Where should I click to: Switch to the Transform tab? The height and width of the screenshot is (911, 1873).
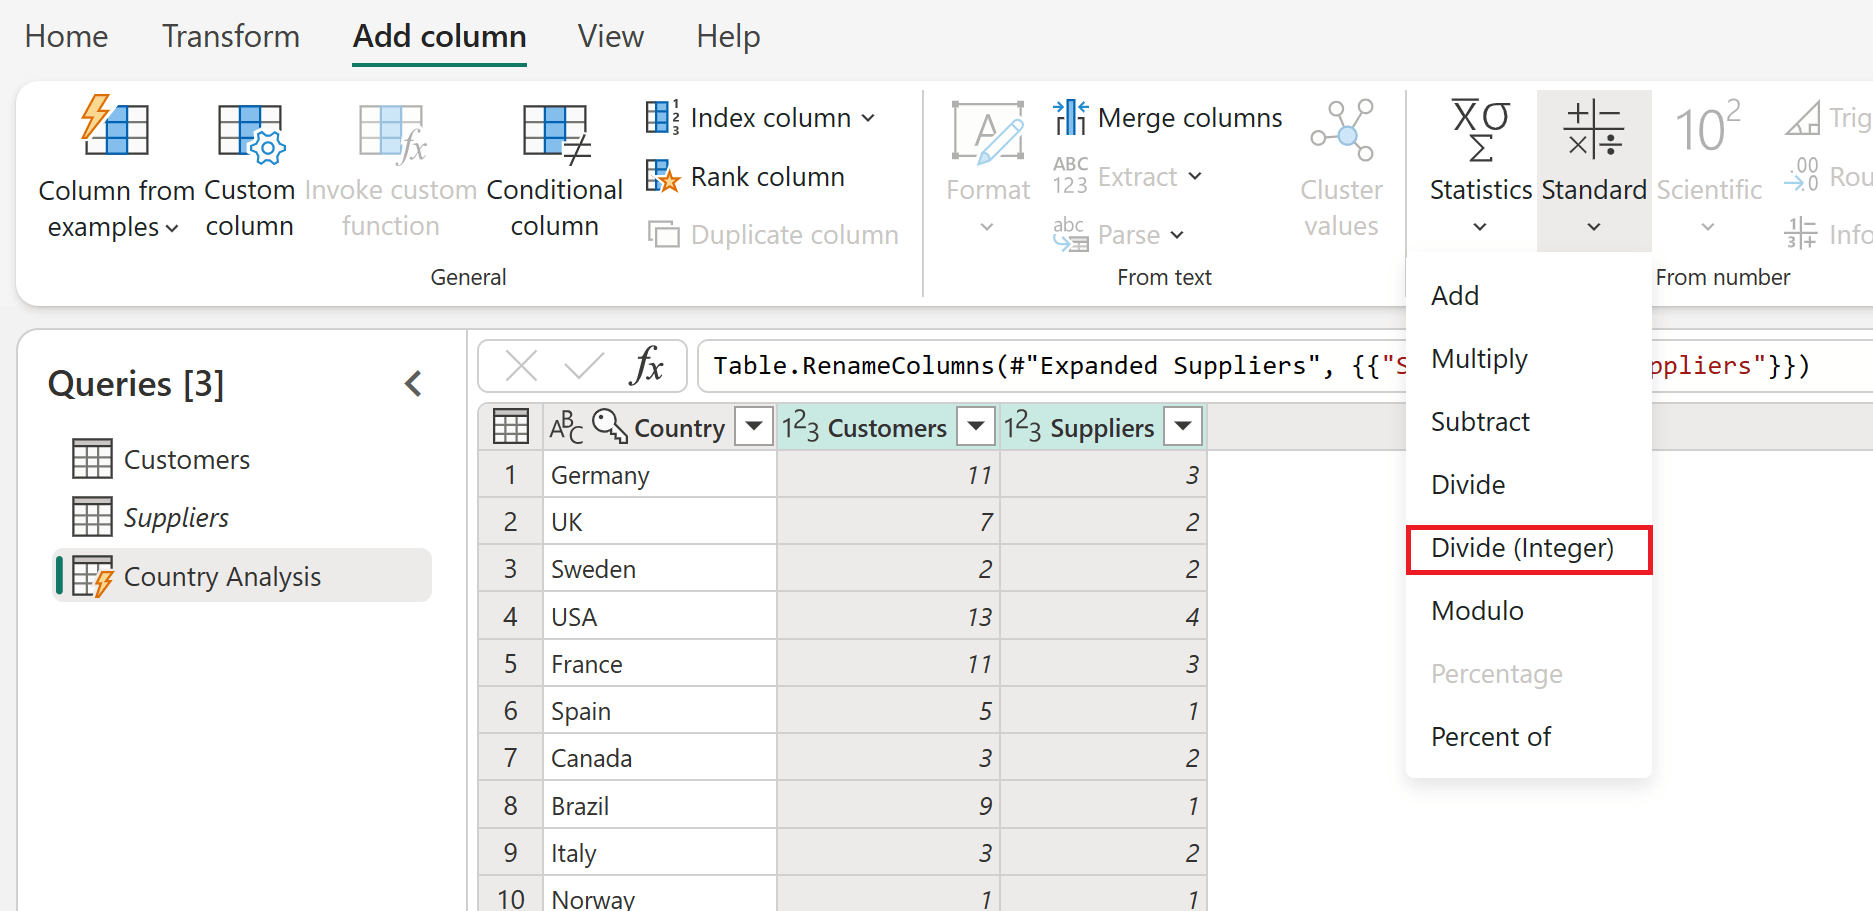(x=230, y=36)
